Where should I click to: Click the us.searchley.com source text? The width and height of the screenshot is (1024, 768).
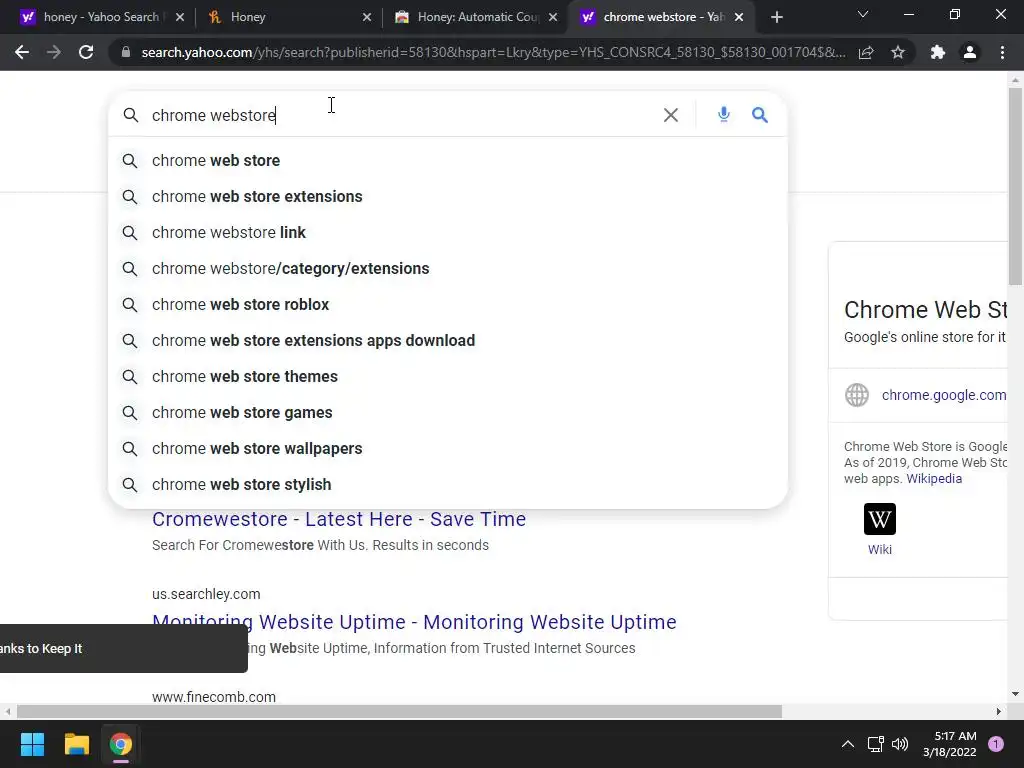(206, 594)
